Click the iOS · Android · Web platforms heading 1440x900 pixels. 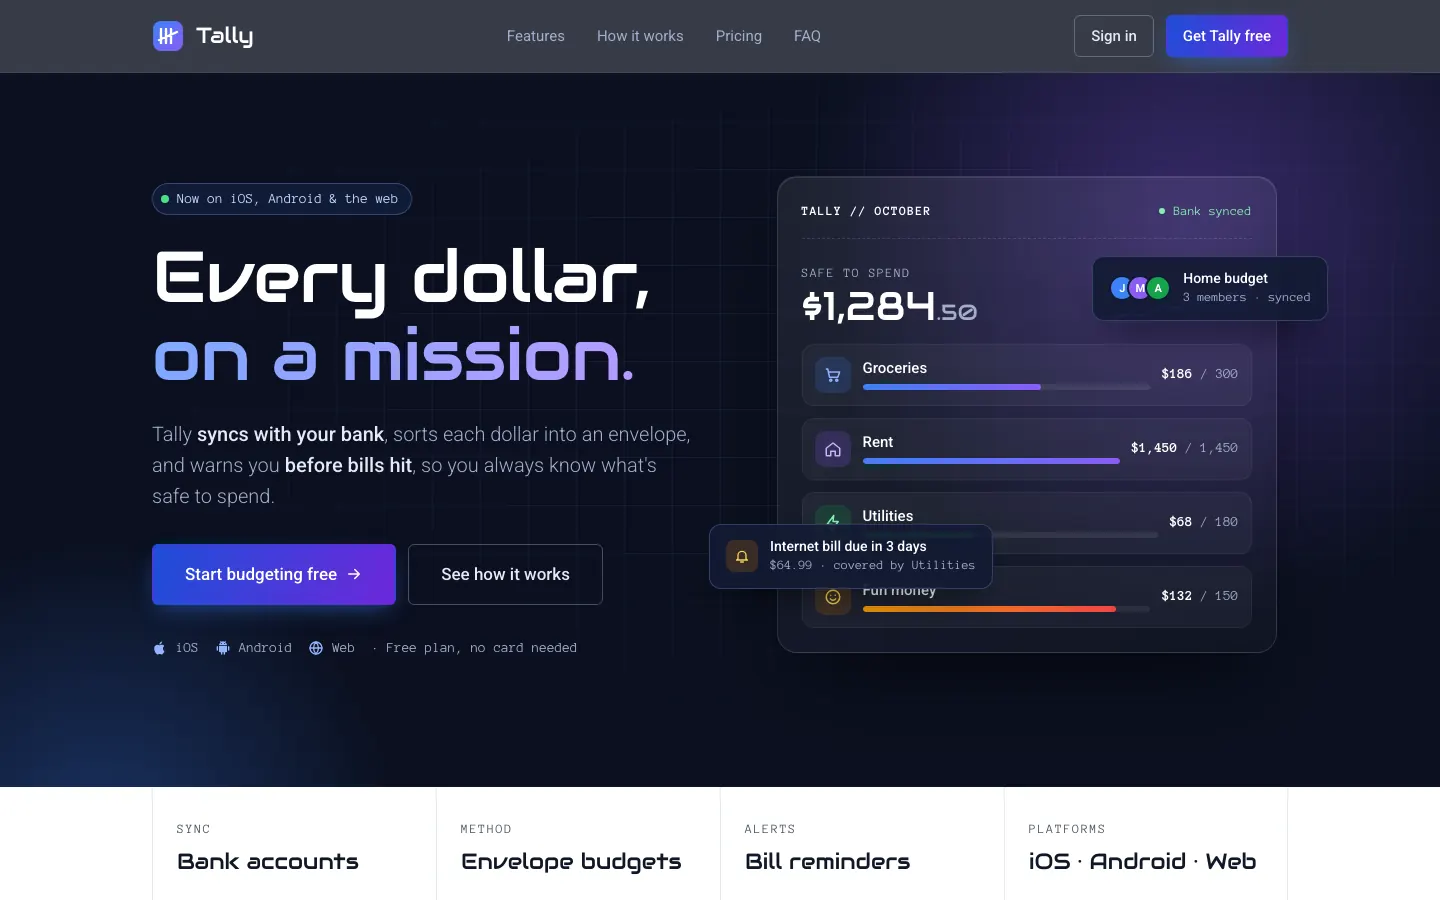(x=1143, y=861)
